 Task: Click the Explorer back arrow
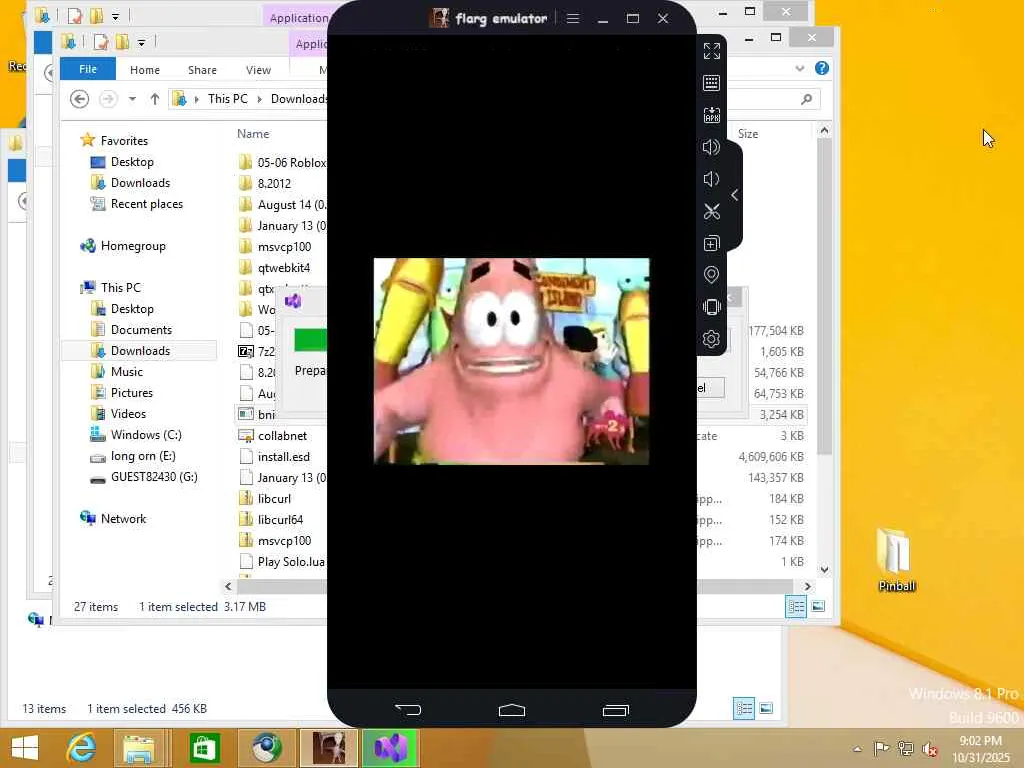pyautogui.click(x=80, y=99)
